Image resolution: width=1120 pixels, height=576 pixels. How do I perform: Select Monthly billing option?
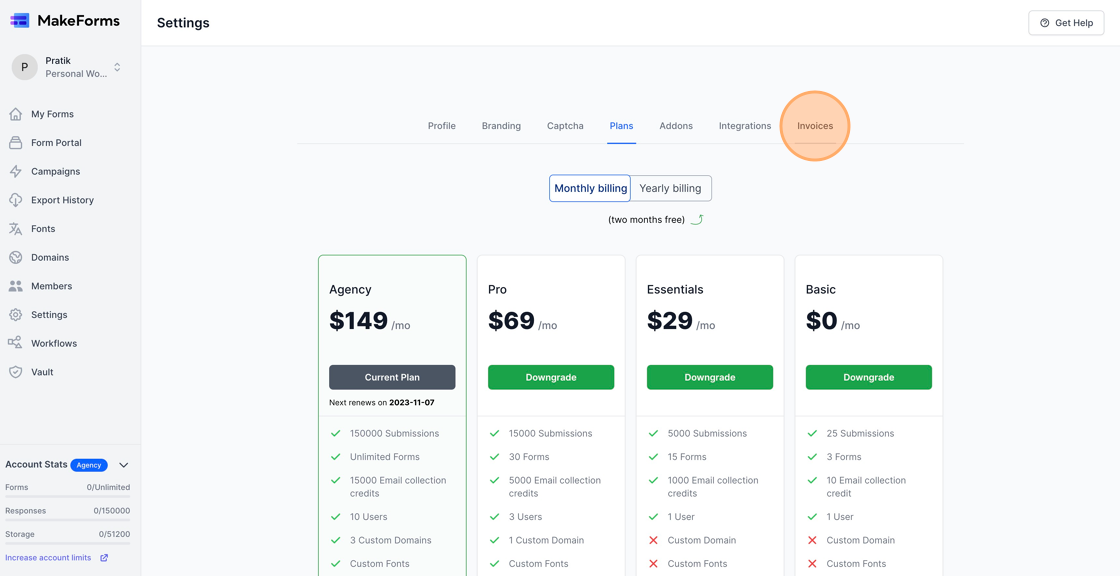pos(589,188)
